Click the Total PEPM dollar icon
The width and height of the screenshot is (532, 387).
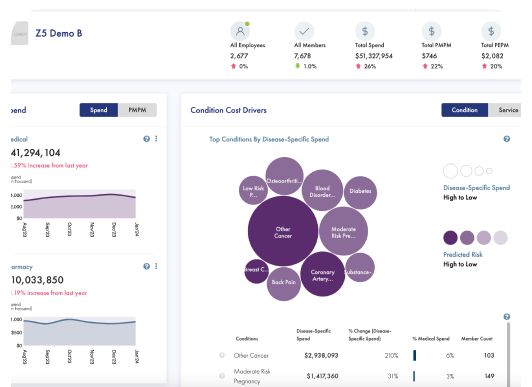[491, 31]
